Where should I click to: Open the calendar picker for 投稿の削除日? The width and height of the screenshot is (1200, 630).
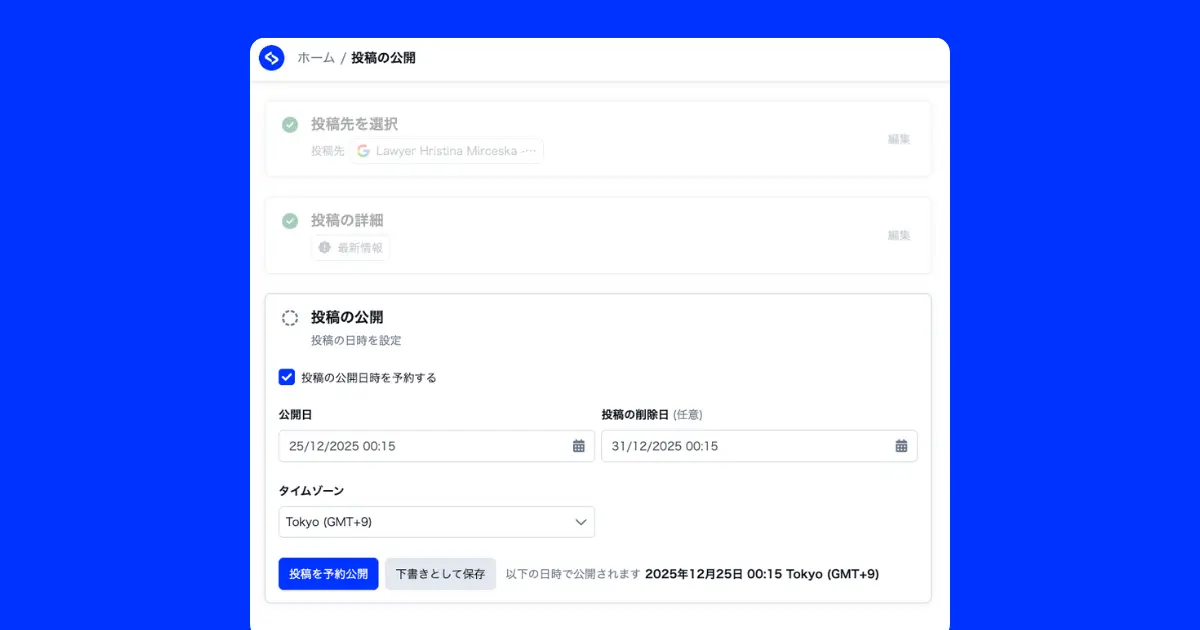click(901, 446)
